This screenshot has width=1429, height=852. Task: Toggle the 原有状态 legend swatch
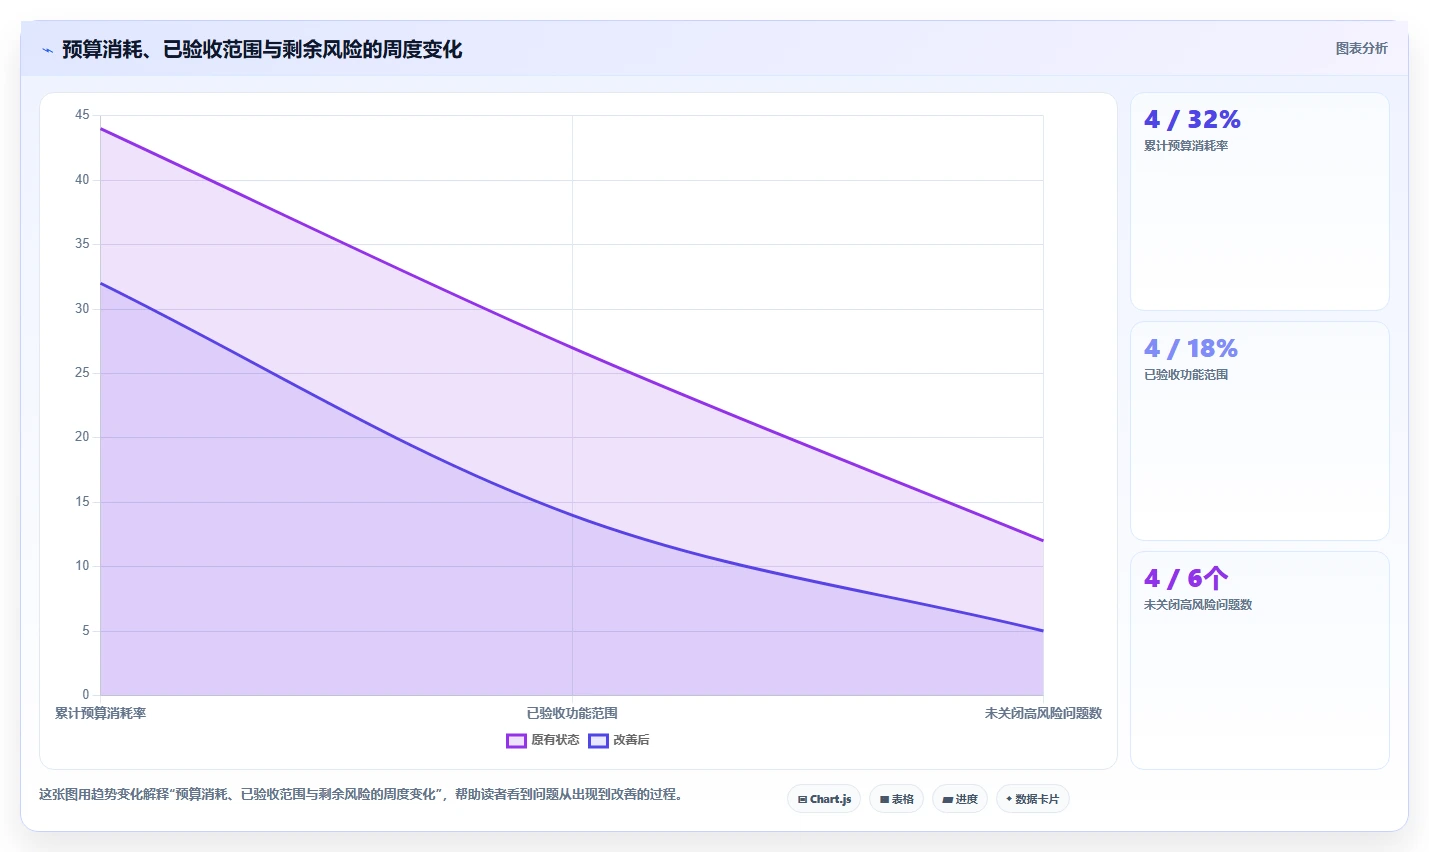click(516, 741)
